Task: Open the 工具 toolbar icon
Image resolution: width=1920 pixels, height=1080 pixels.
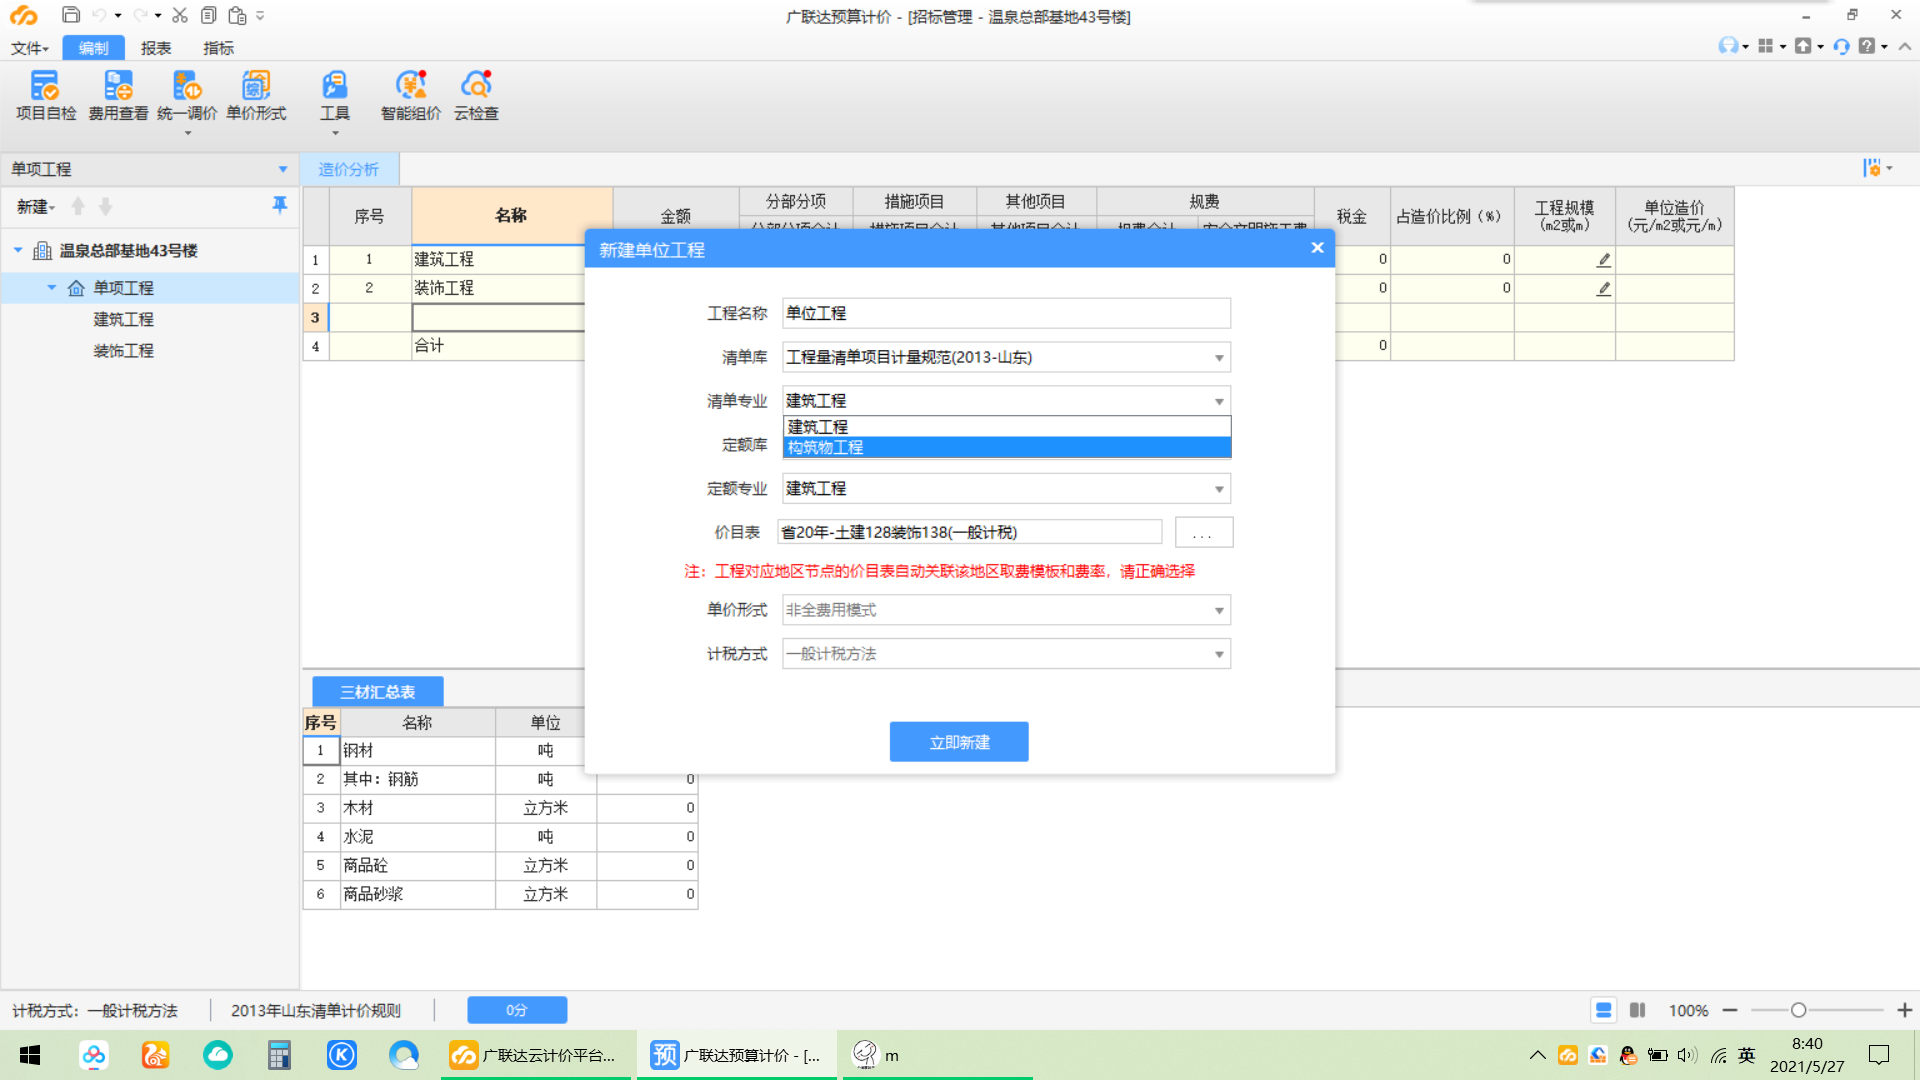Action: 334,95
